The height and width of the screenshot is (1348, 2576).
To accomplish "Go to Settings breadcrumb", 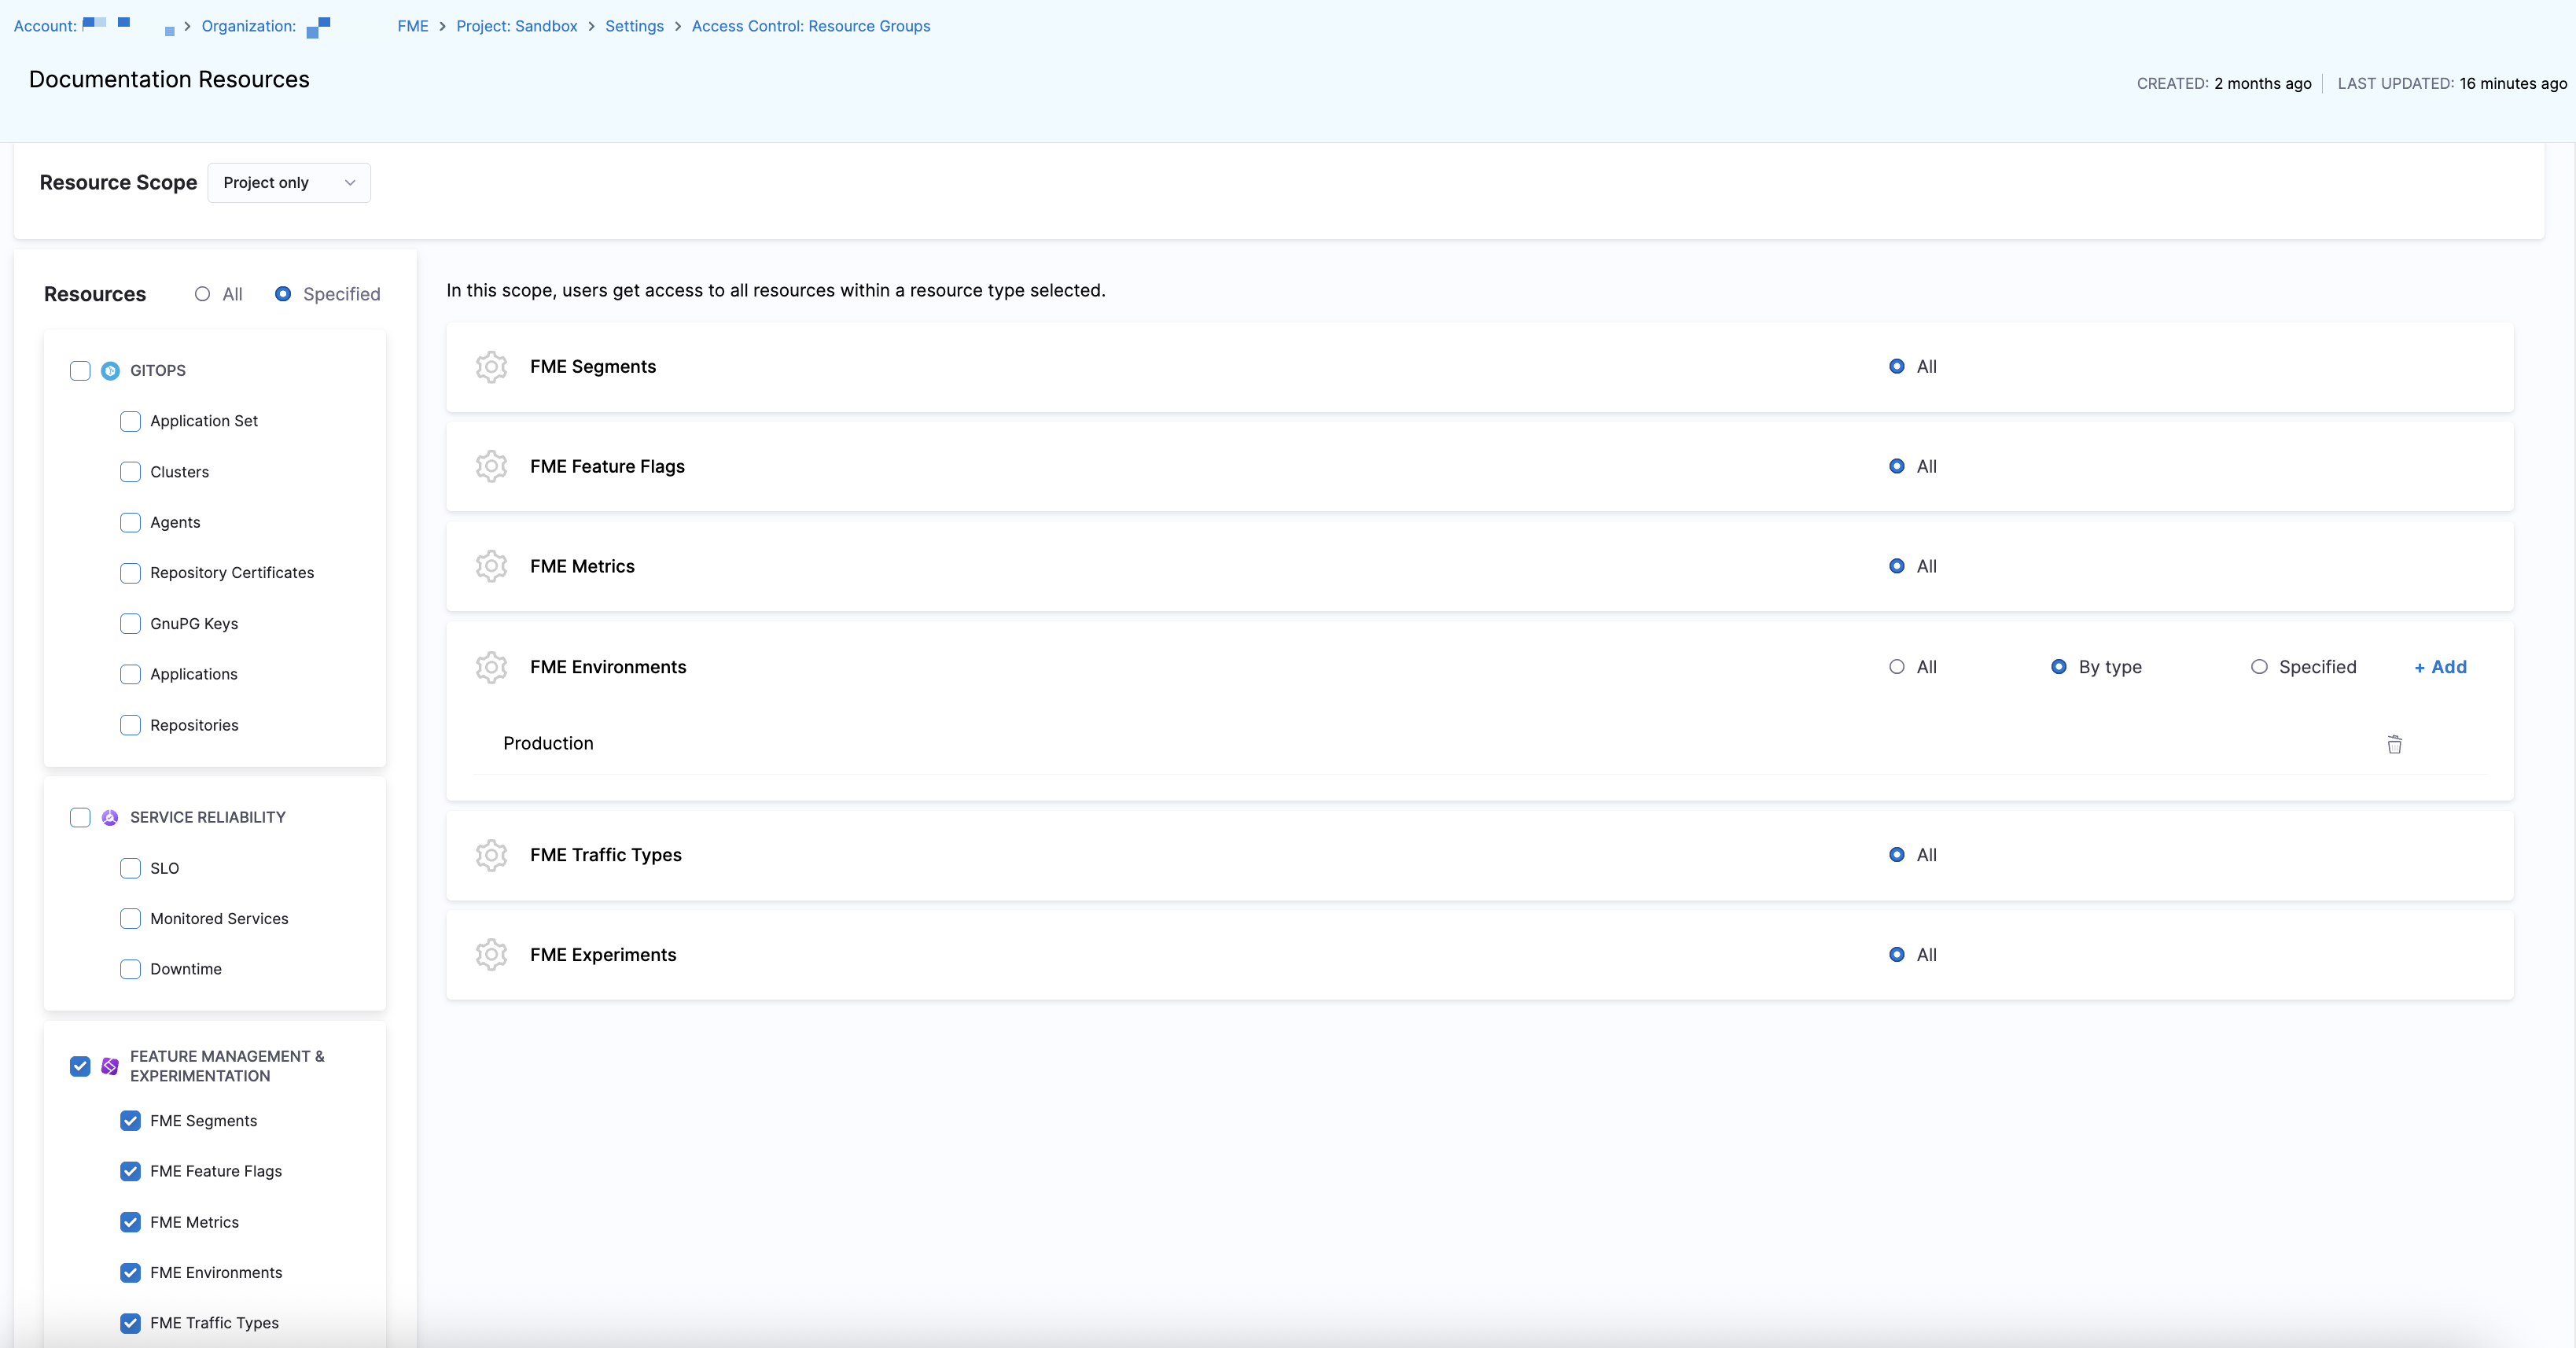I will click(634, 26).
